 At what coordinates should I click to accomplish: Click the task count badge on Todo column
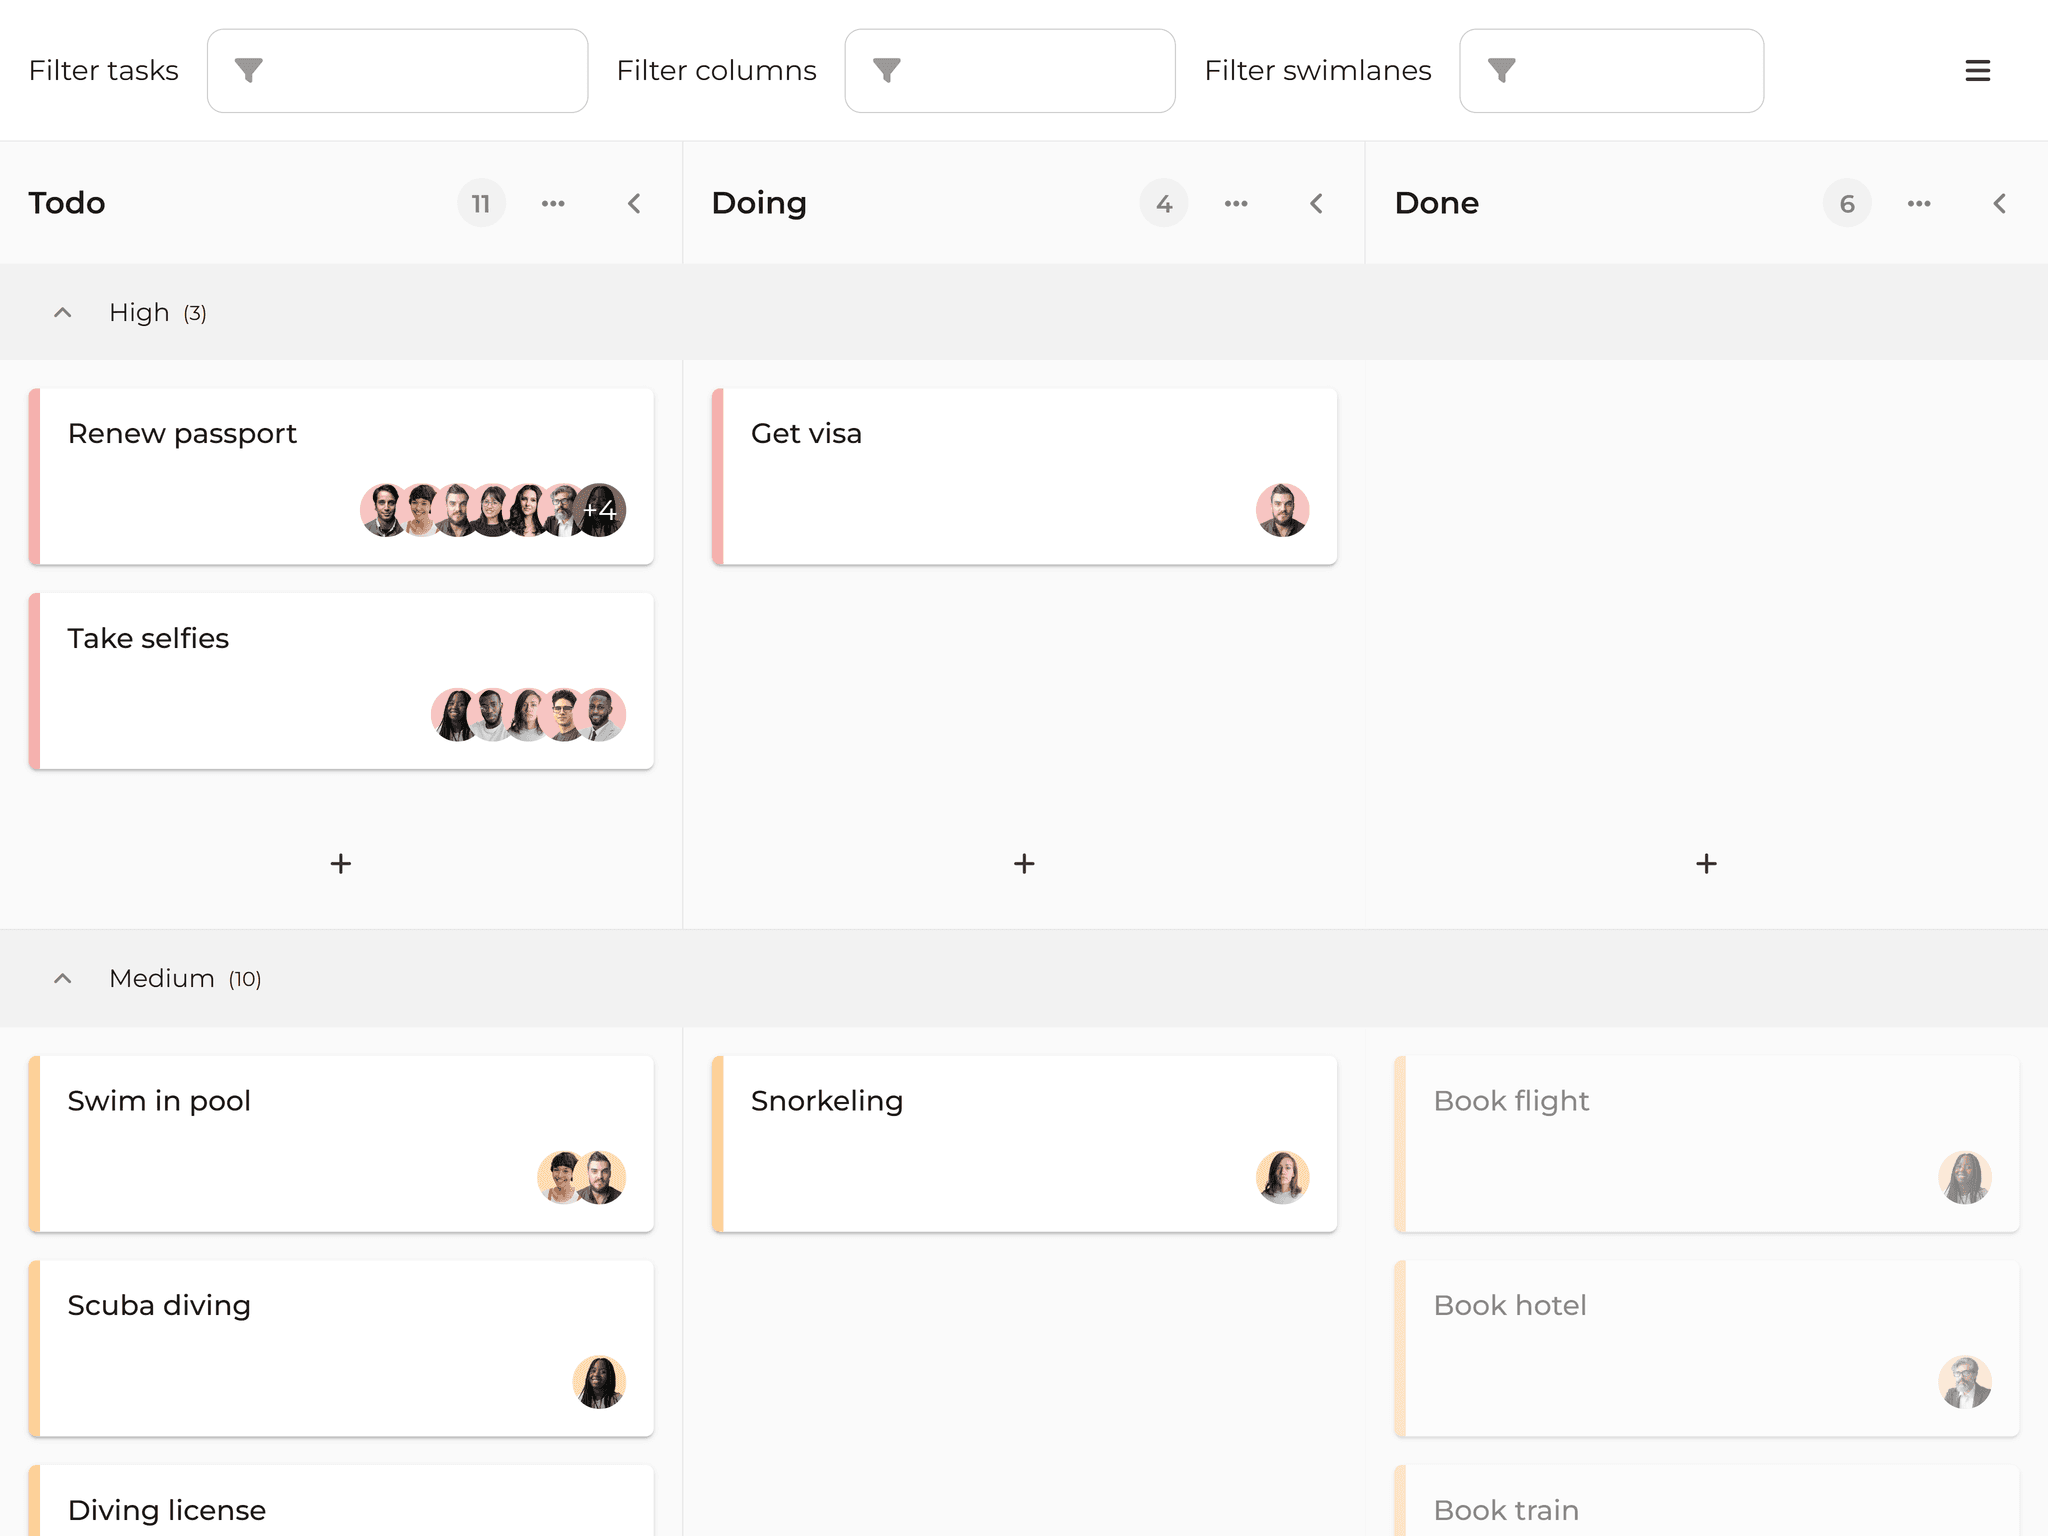tap(481, 203)
